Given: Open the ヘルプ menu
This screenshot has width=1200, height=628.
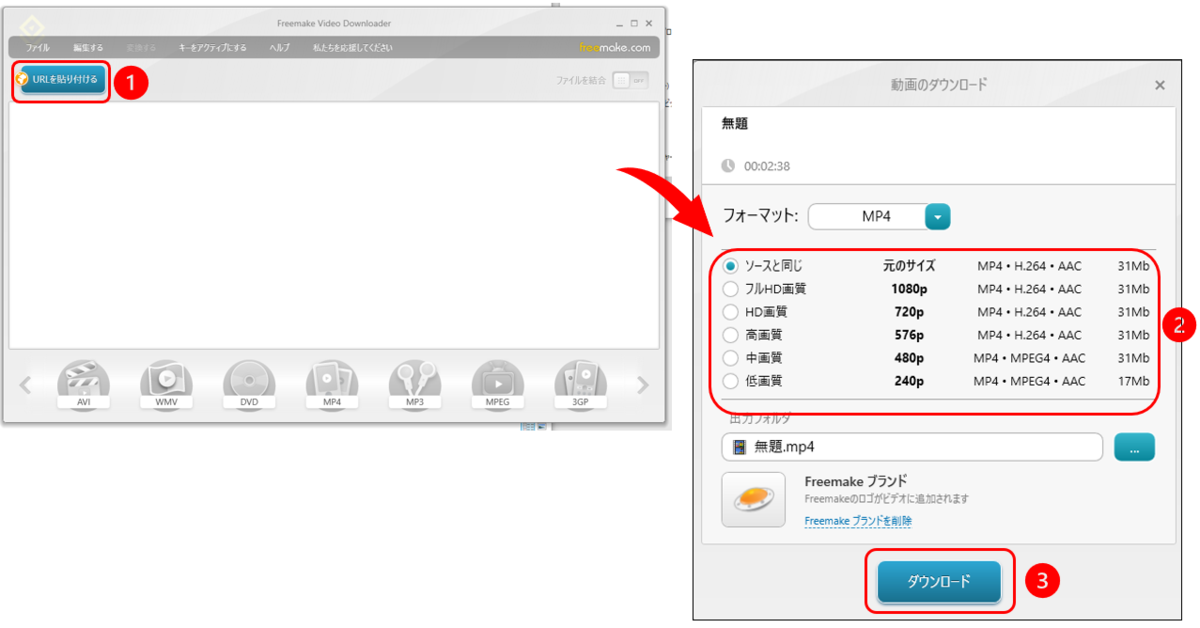Looking at the screenshot, I should pyautogui.click(x=280, y=47).
